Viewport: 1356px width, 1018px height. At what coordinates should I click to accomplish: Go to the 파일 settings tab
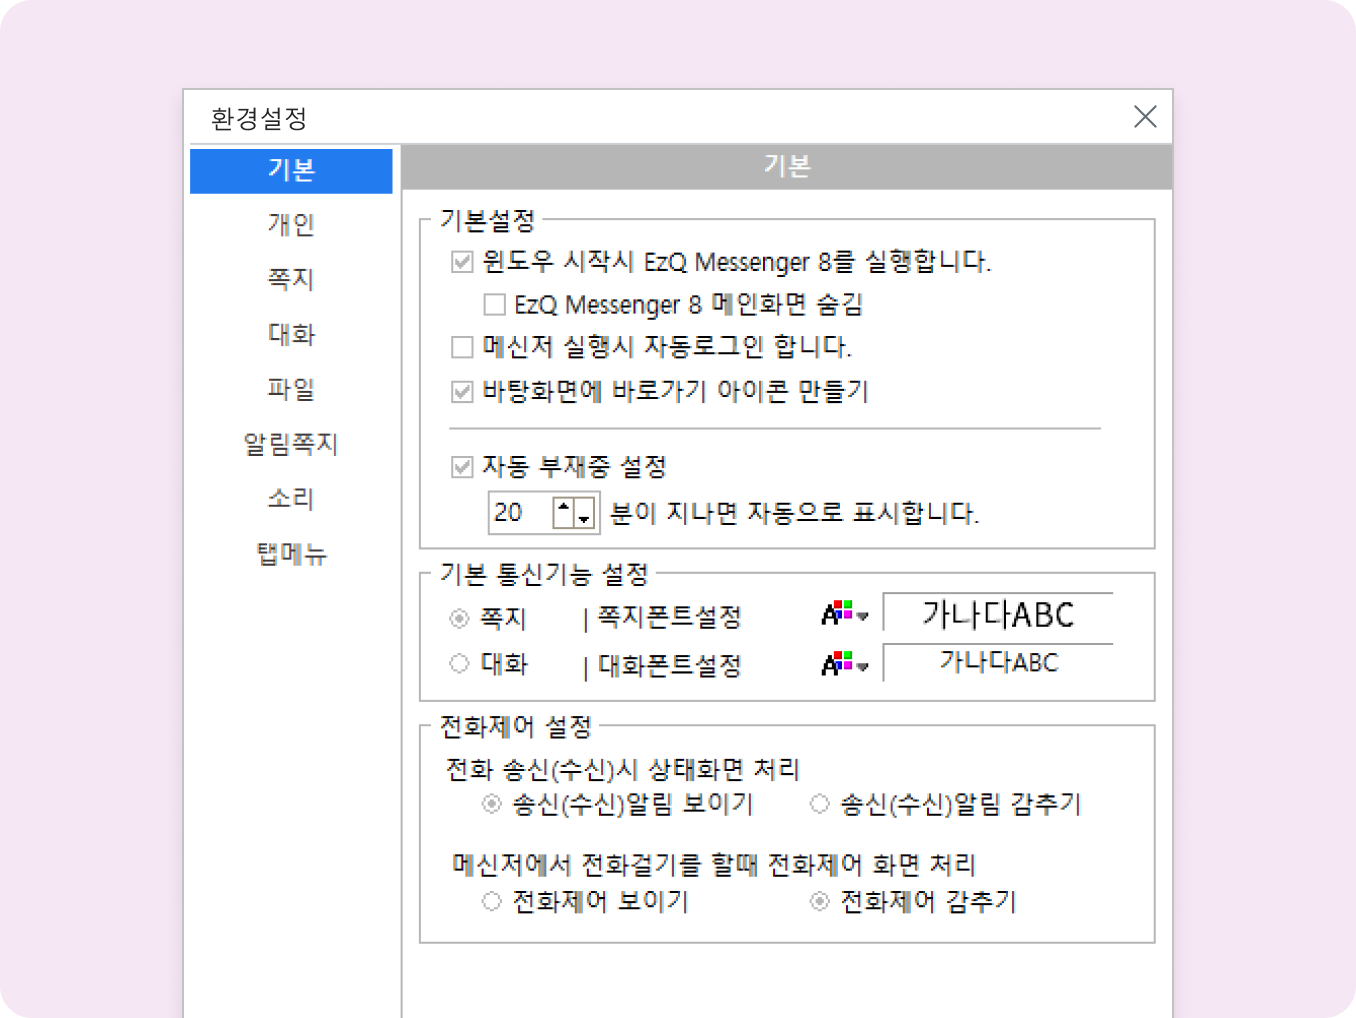pyautogui.click(x=291, y=389)
